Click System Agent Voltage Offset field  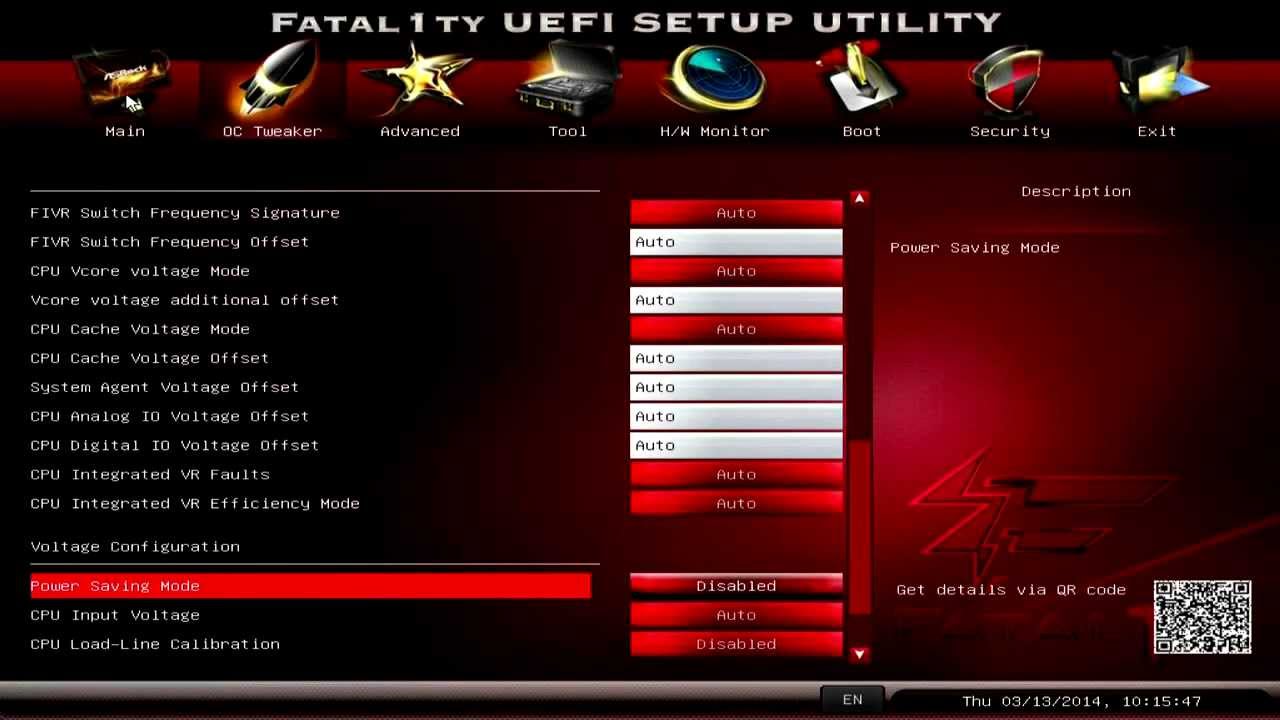coord(736,387)
